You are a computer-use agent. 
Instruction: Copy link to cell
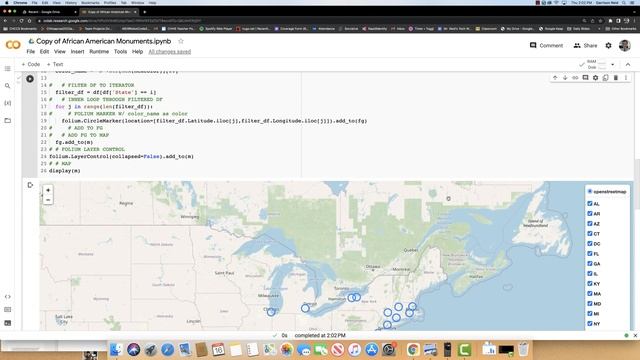click(575, 78)
